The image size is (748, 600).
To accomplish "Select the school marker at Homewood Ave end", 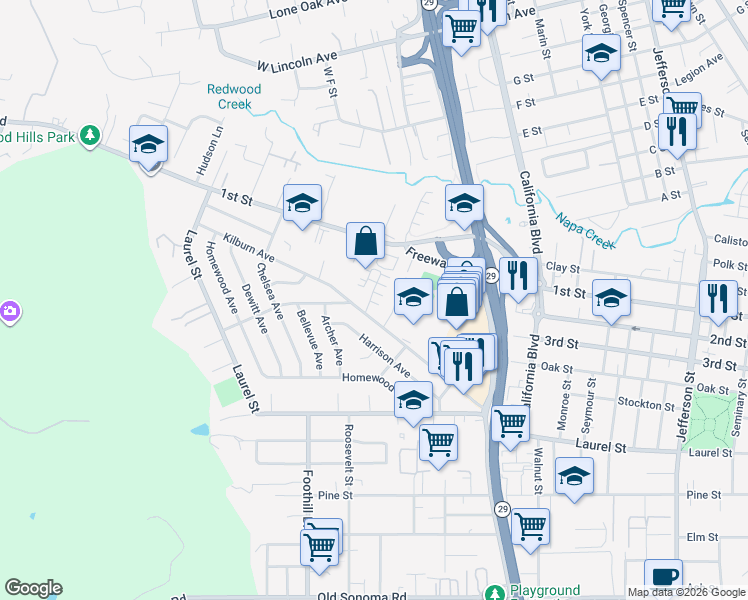I will 414,401.
